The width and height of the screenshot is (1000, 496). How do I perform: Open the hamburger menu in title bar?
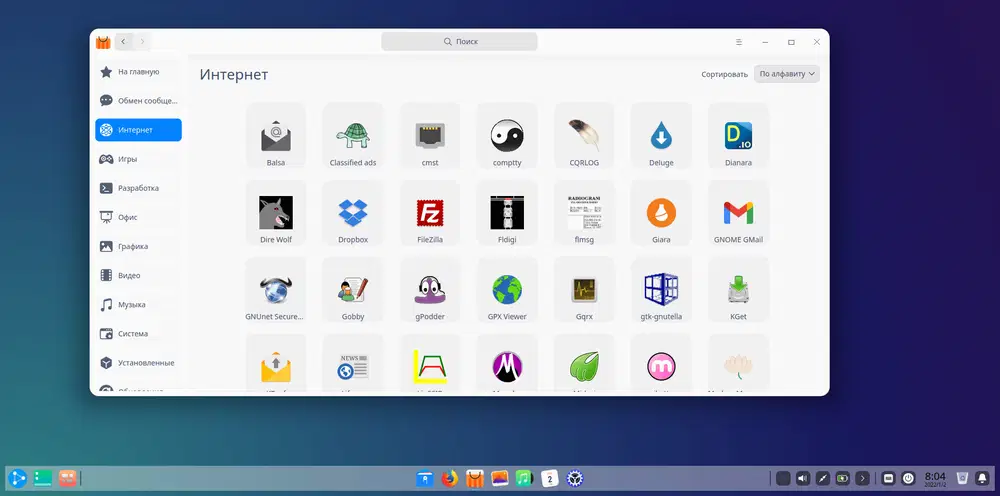point(739,42)
